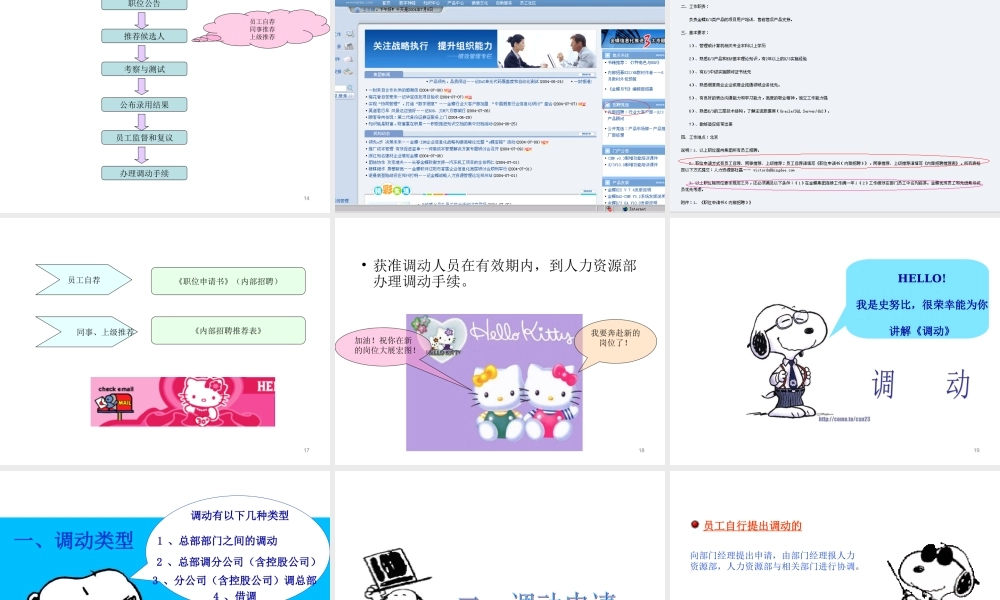Open the slide with two Hello Kitty dolls
This screenshot has width=1000, height=600.
point(499,341)
